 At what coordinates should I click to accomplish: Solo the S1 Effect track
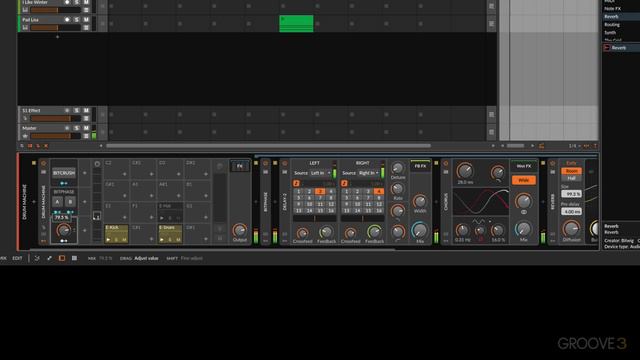(x=77, y=111)
